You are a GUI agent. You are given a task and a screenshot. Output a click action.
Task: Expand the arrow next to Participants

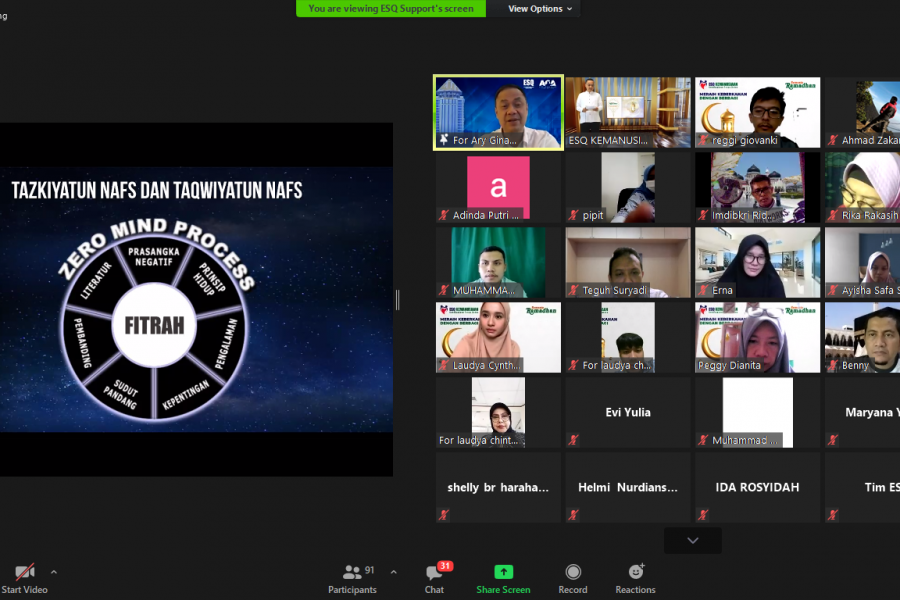(393, 572)
